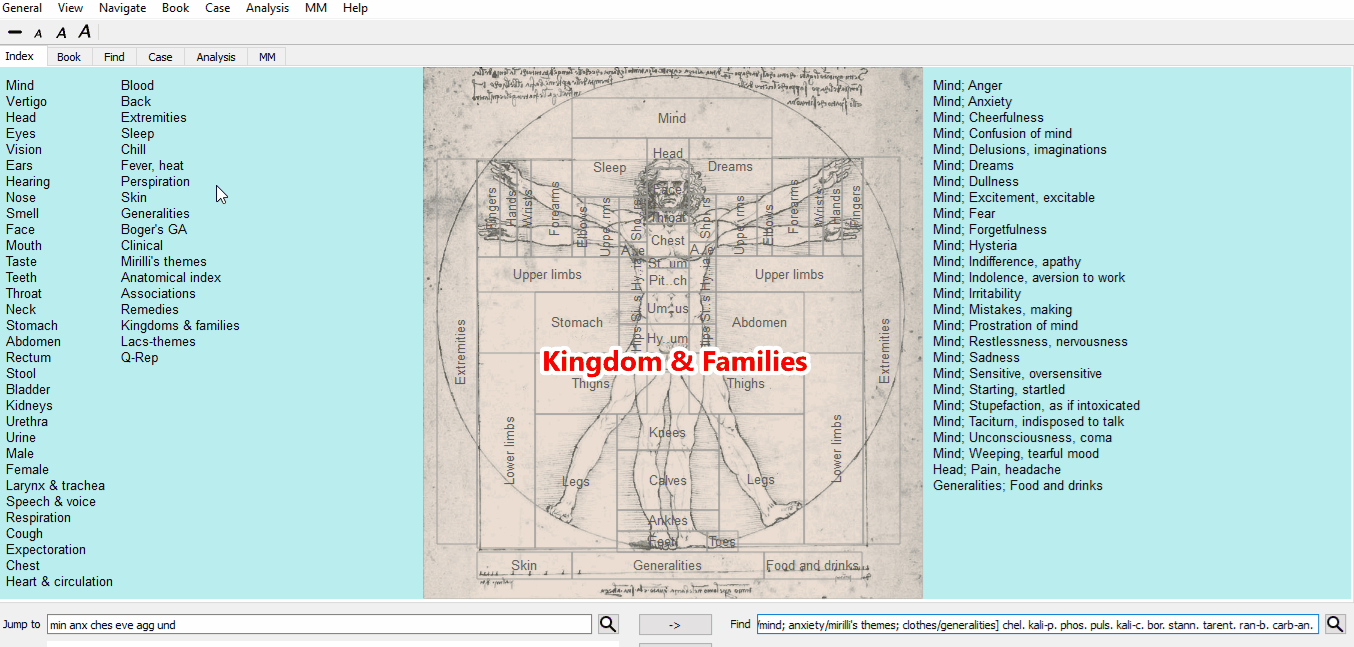
Task: Click the Food and drinks box on diagram
Action: click(812, 565)
